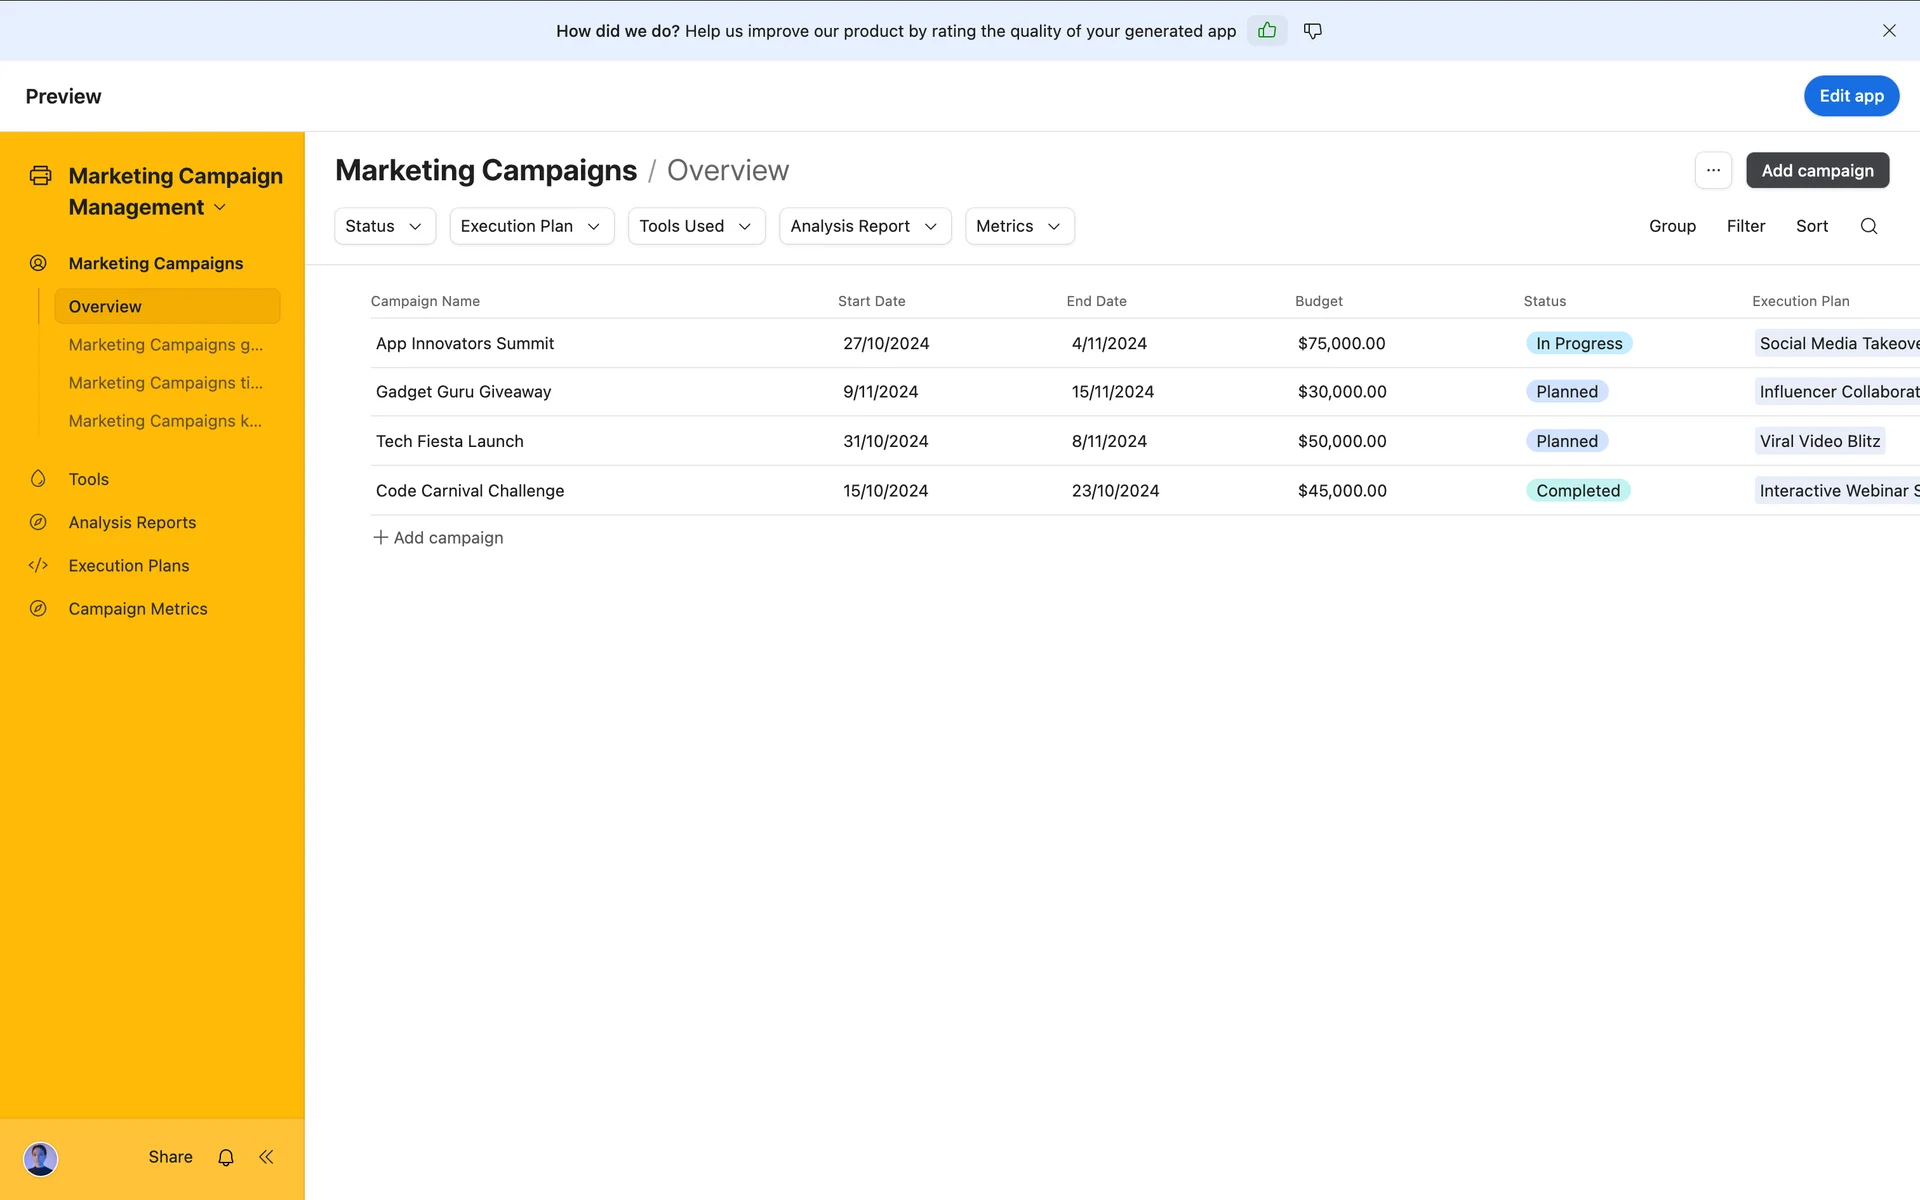Open the three-dot more options button
This screenshot has width=1920, height=1200.
(x=1713, y=171)
